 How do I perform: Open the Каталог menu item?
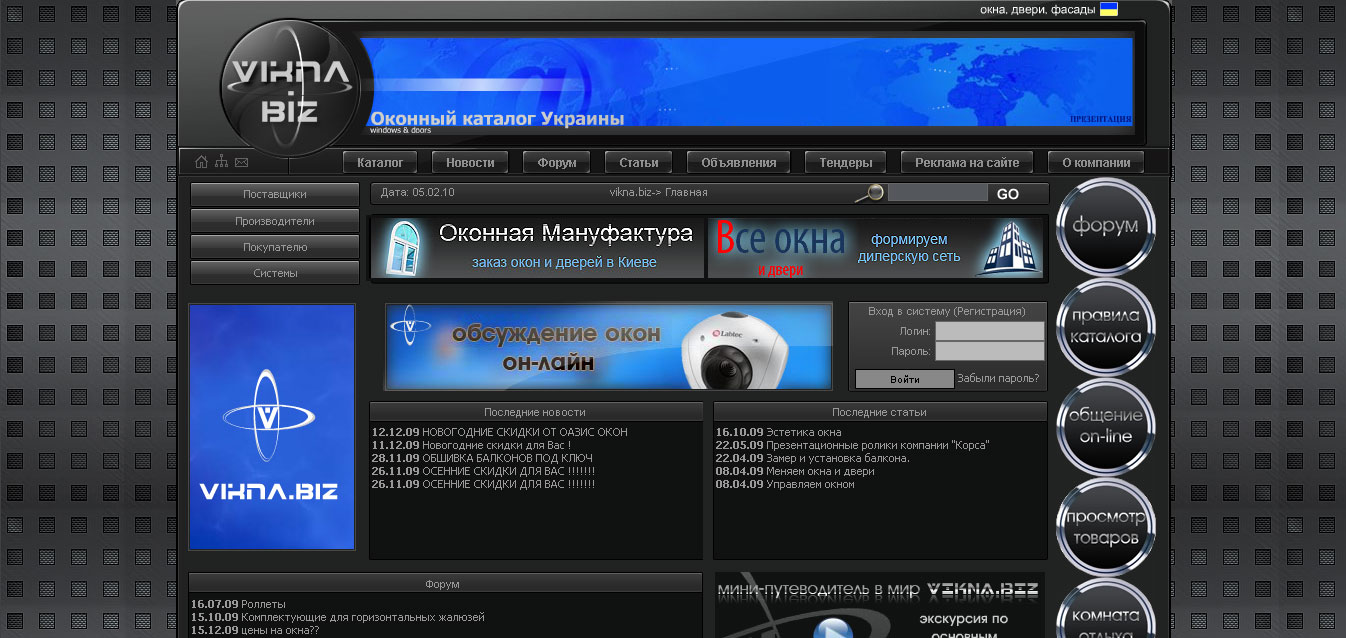[380, 162]
